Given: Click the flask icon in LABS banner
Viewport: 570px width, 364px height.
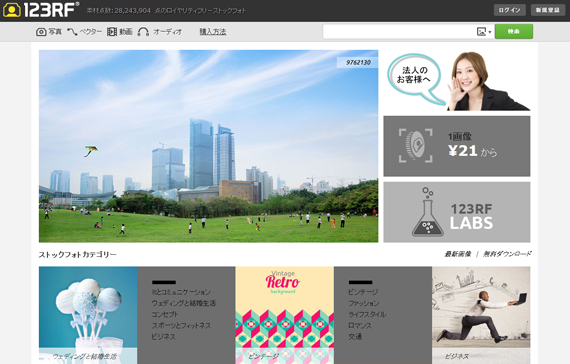Looking at the screenshot, I should pyautogui.click(x=428, y=212).
